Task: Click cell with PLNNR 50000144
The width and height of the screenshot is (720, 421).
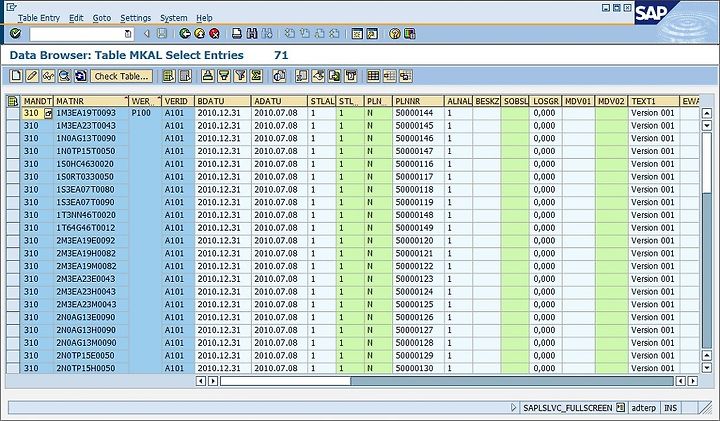Action: (418, 113)
